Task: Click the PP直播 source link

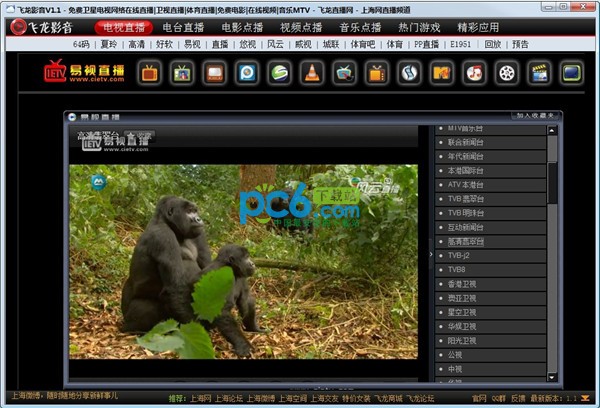Action: (x=427, y=45)
